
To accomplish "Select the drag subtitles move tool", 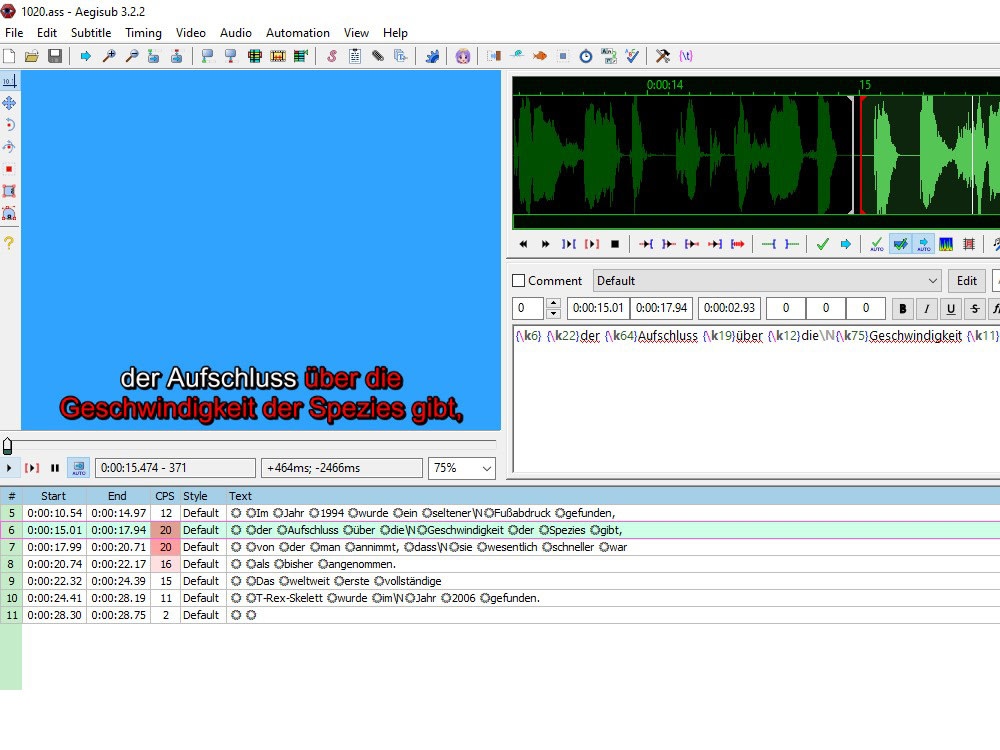I will [x=10, y=103].
